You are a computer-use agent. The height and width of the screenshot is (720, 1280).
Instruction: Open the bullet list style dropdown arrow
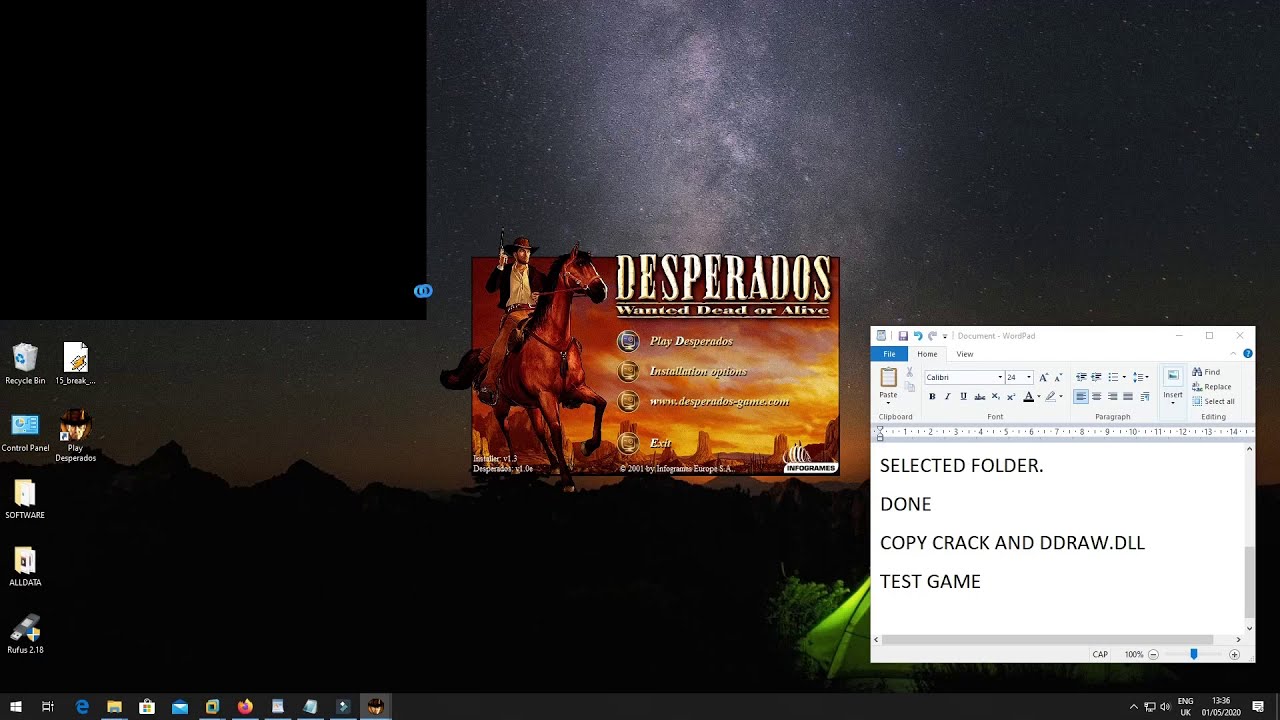tap(1124, 377)
